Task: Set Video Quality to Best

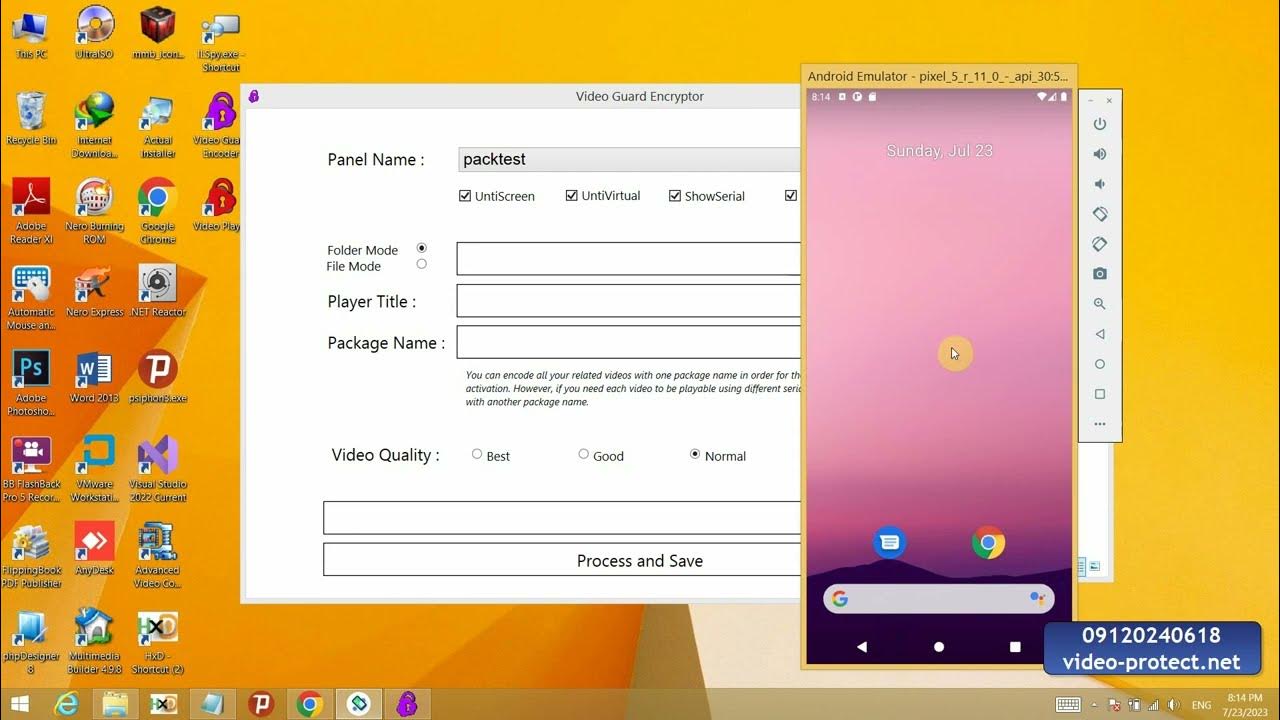Action: pyautogui.click(x=477, y=453)
